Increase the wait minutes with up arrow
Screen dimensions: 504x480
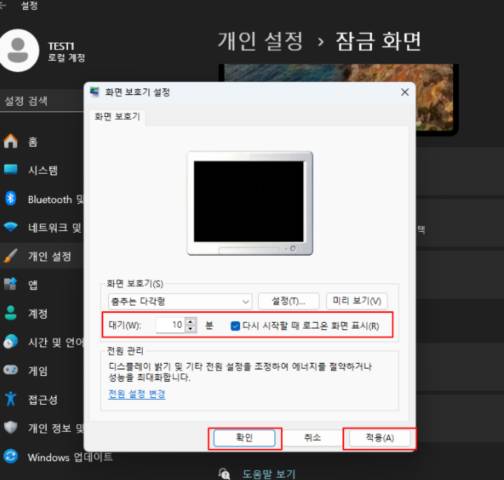tap(190, 322)
